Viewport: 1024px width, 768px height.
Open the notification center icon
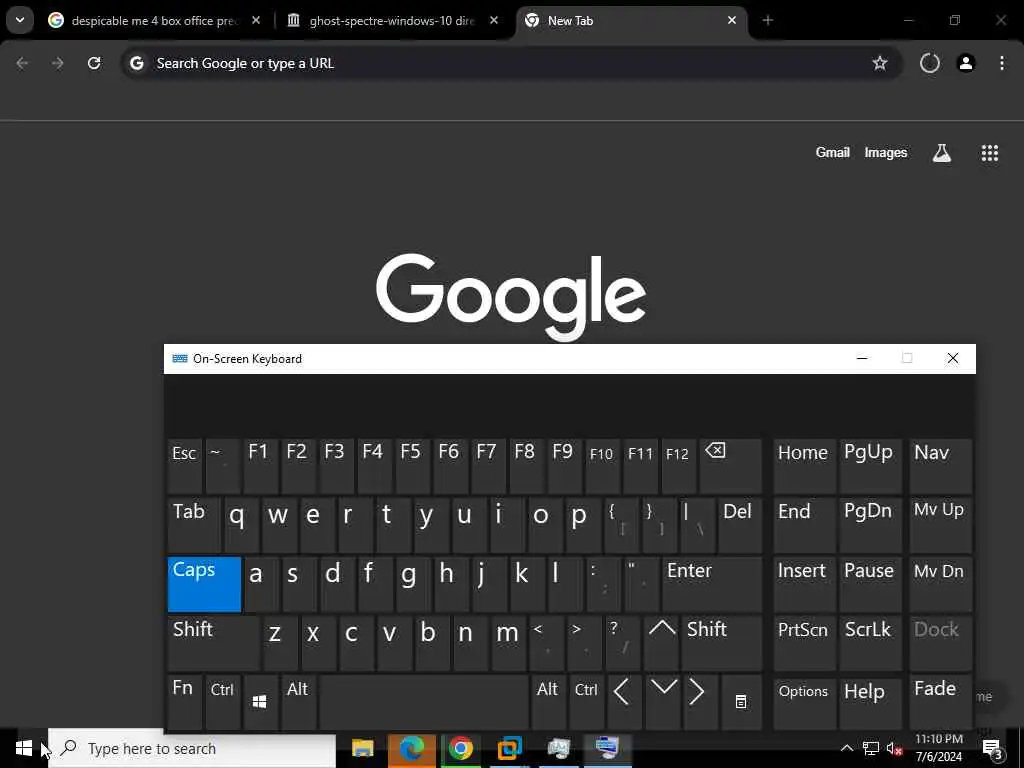pyautogui.click(x=992, y=748)
